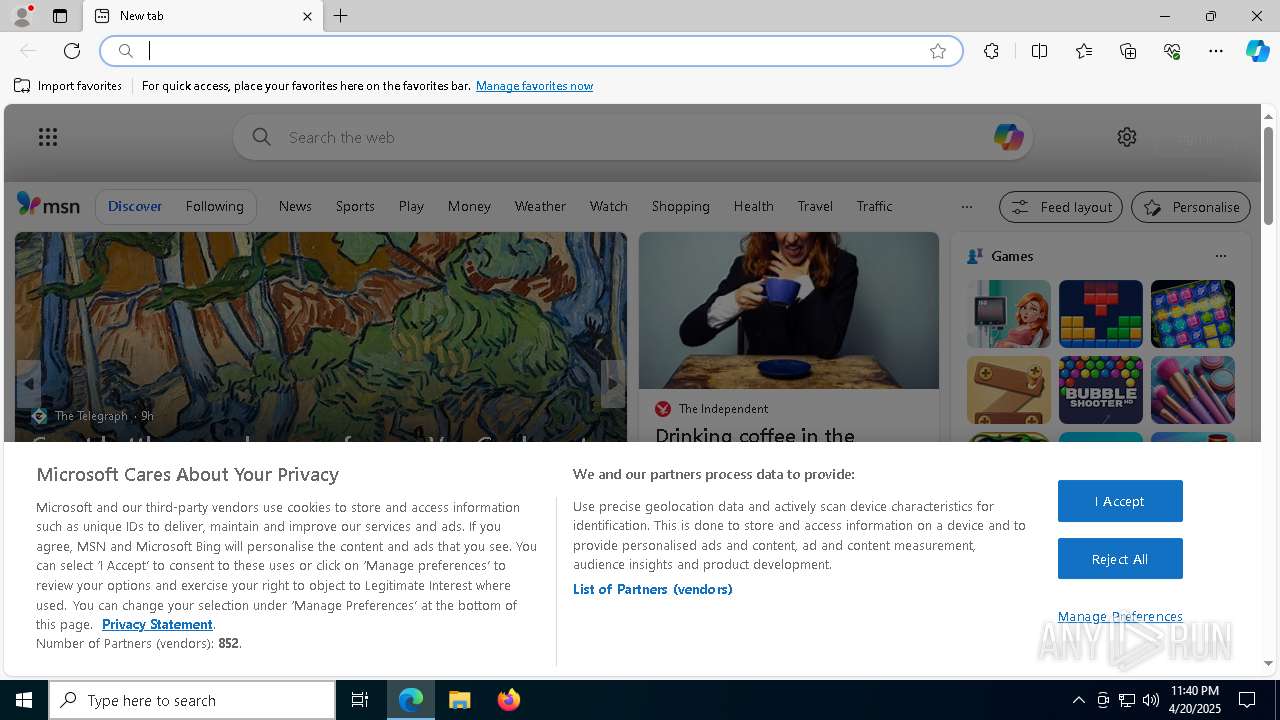Open the Privacy Statement link

point(157,624)
